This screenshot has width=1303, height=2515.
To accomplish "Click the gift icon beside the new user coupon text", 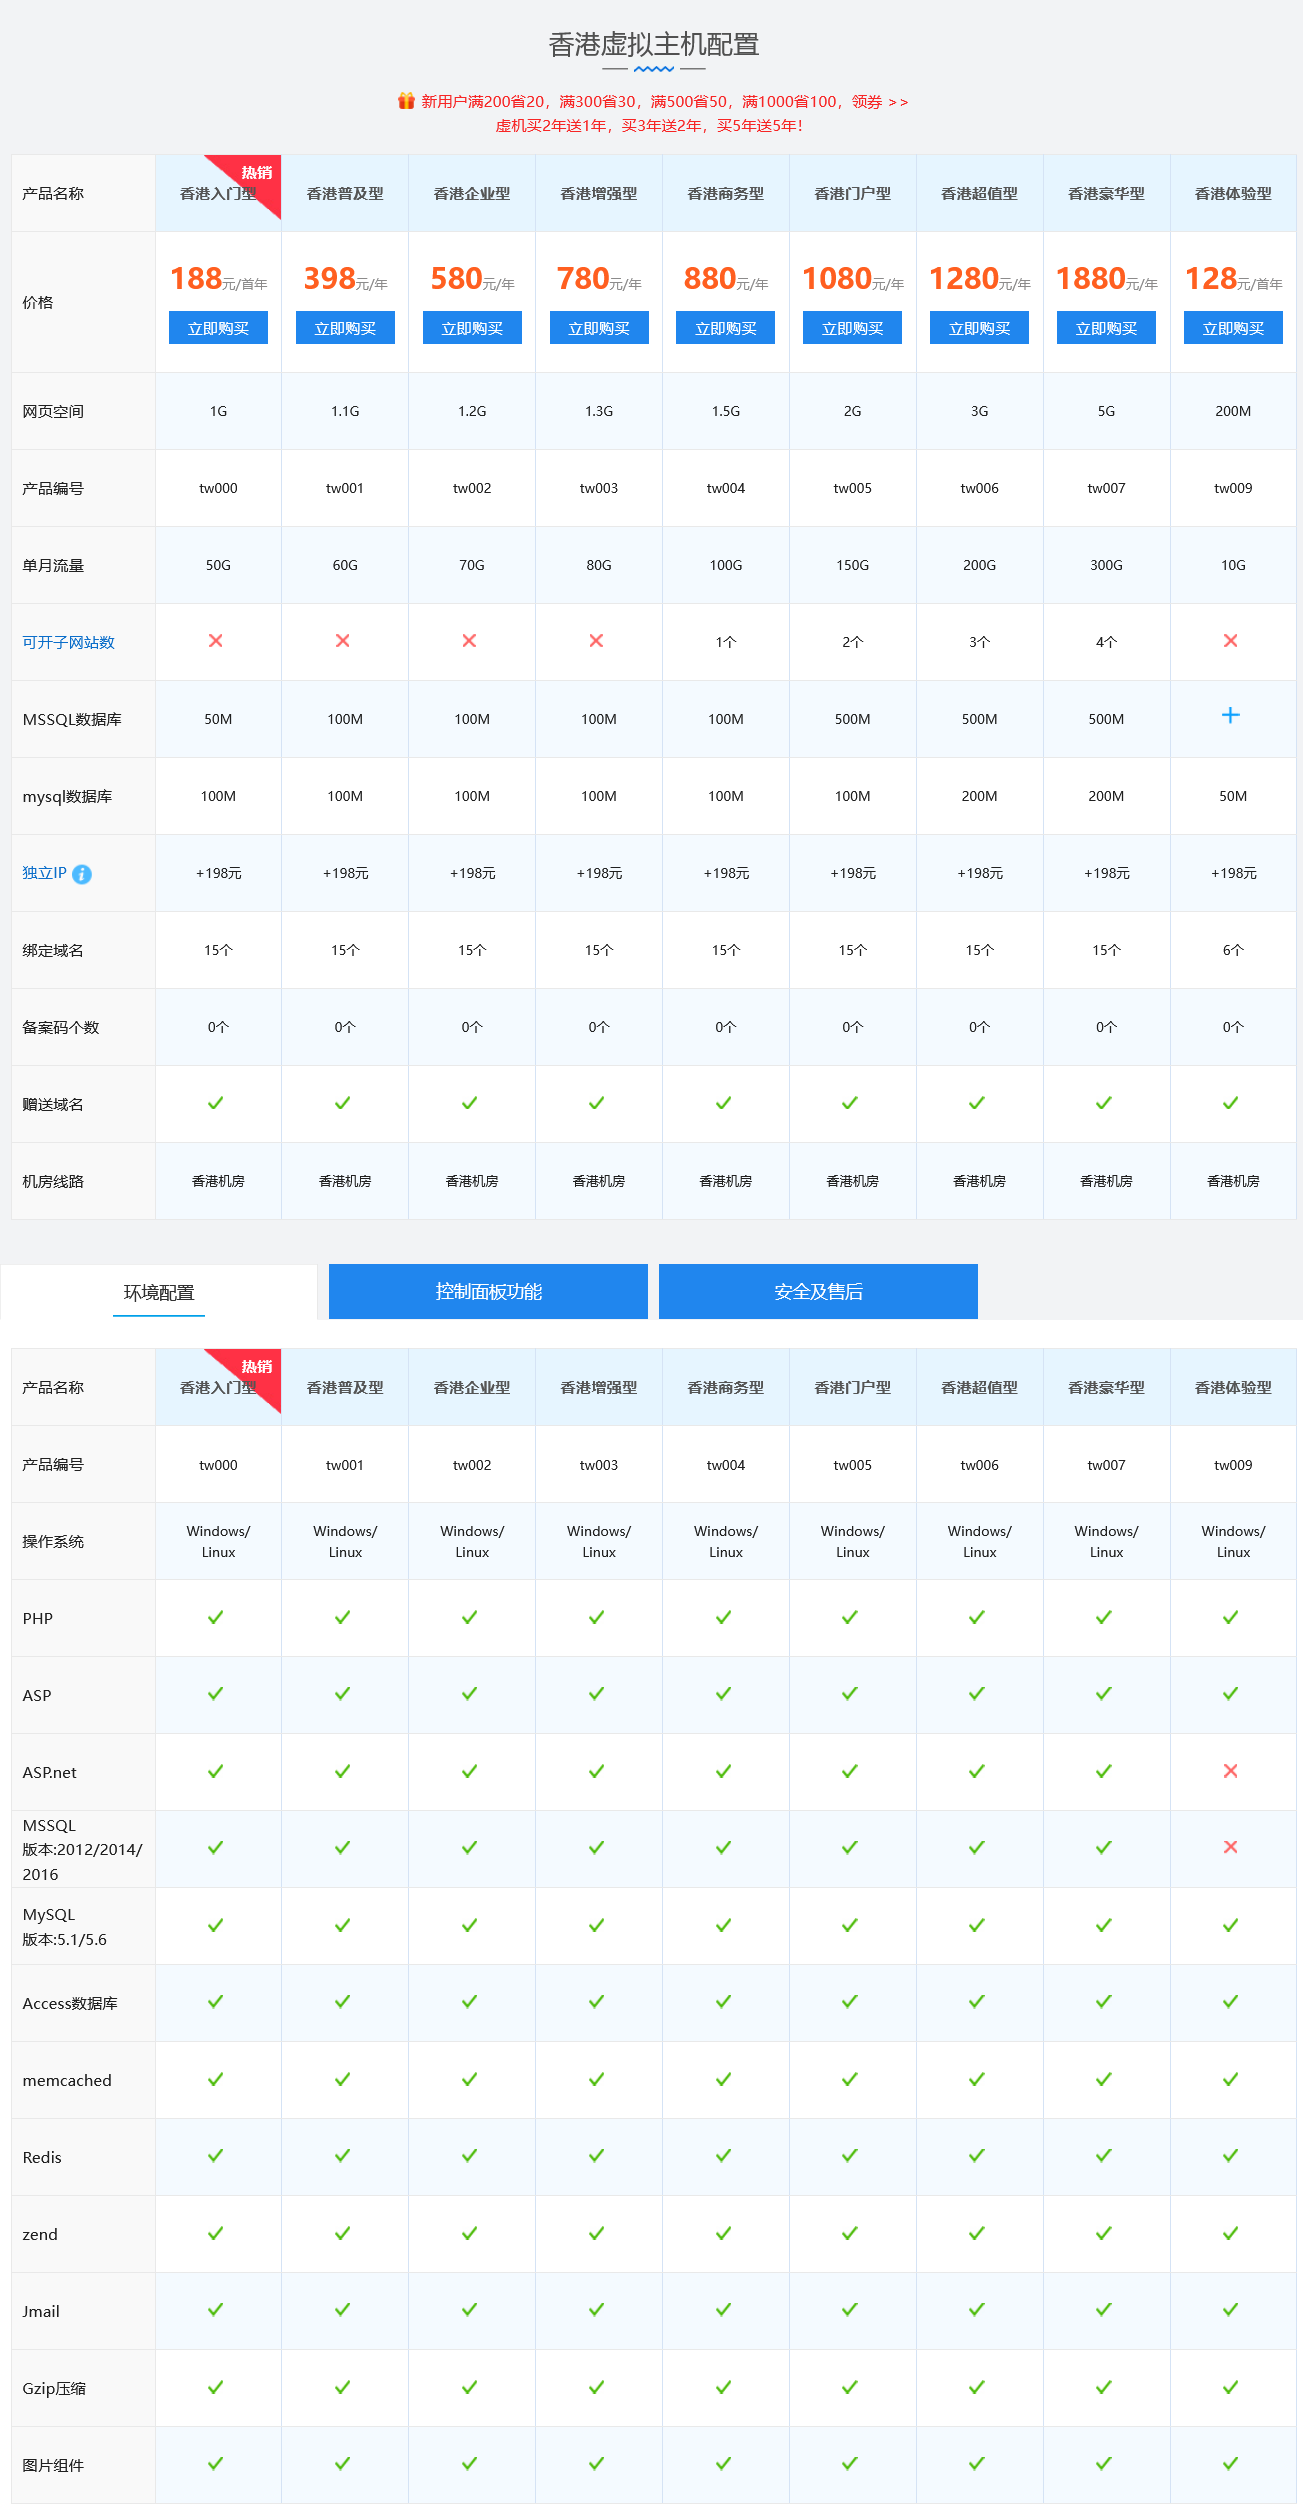I will [406, 101].
